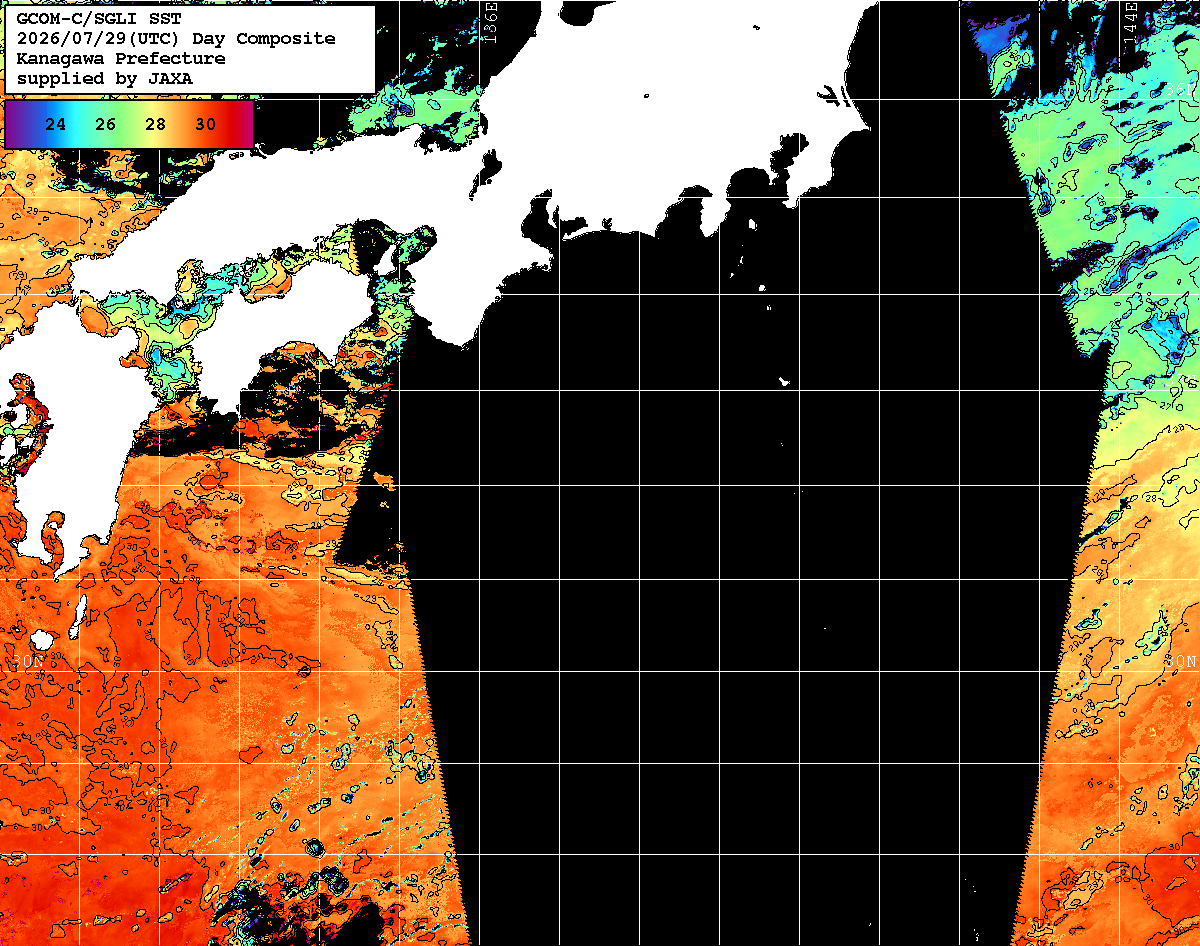Click the 26 label on the temperature legend

106,125
